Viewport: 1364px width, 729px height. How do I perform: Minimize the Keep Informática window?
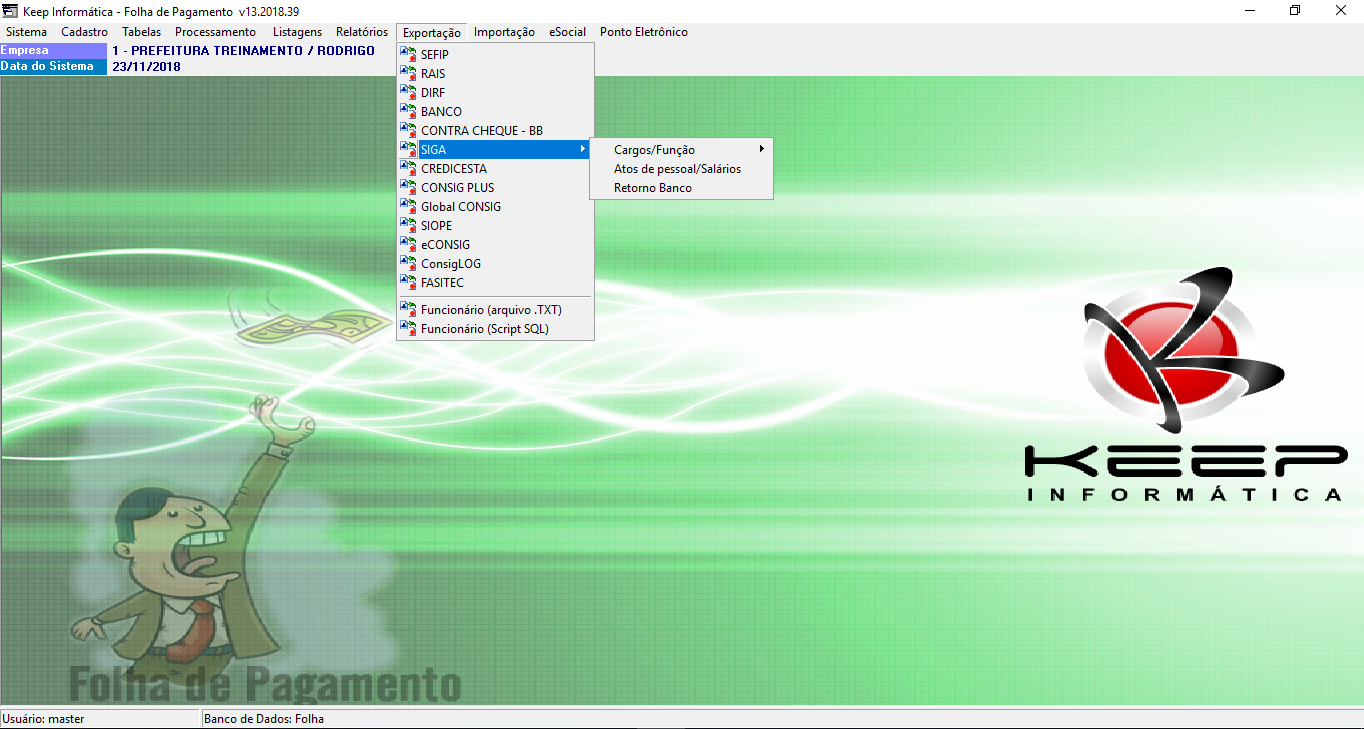[x=1250, y=10]
